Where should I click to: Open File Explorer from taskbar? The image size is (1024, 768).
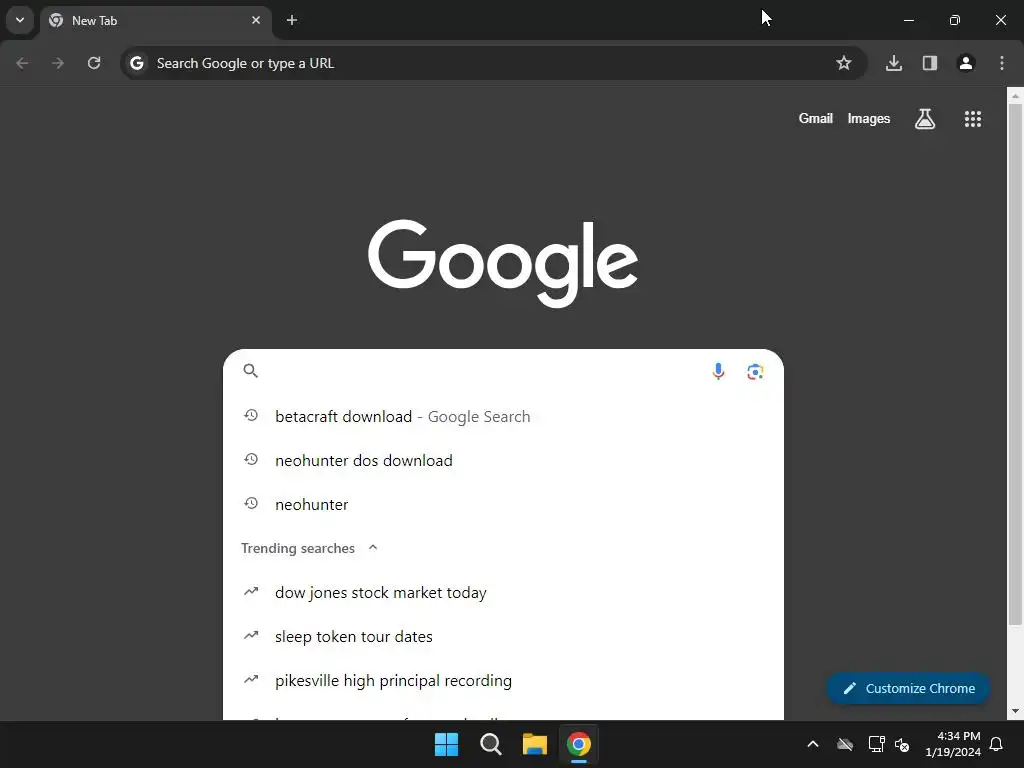(534, 744)
